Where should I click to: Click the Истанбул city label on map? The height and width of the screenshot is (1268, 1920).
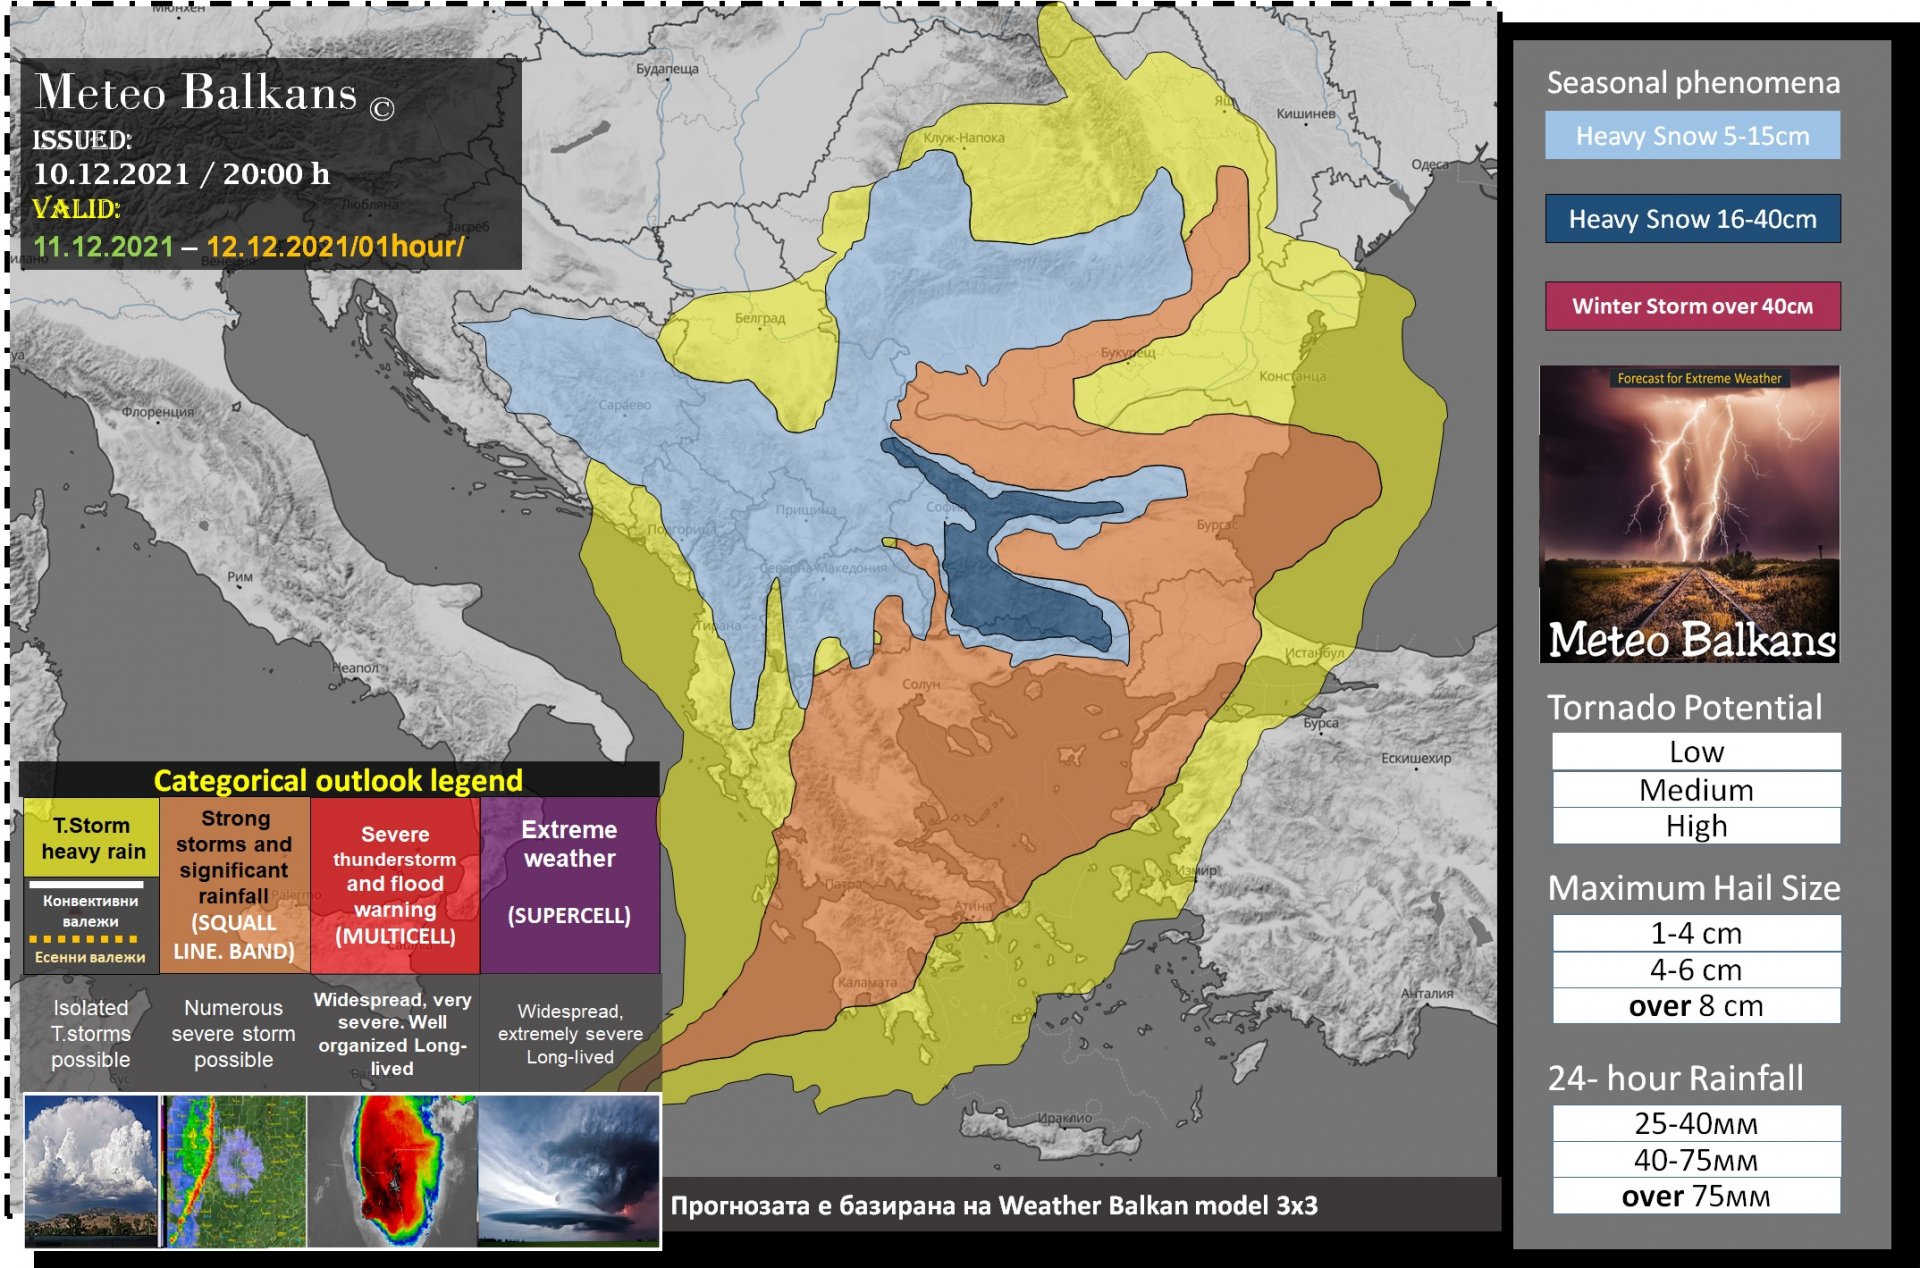1314,653
